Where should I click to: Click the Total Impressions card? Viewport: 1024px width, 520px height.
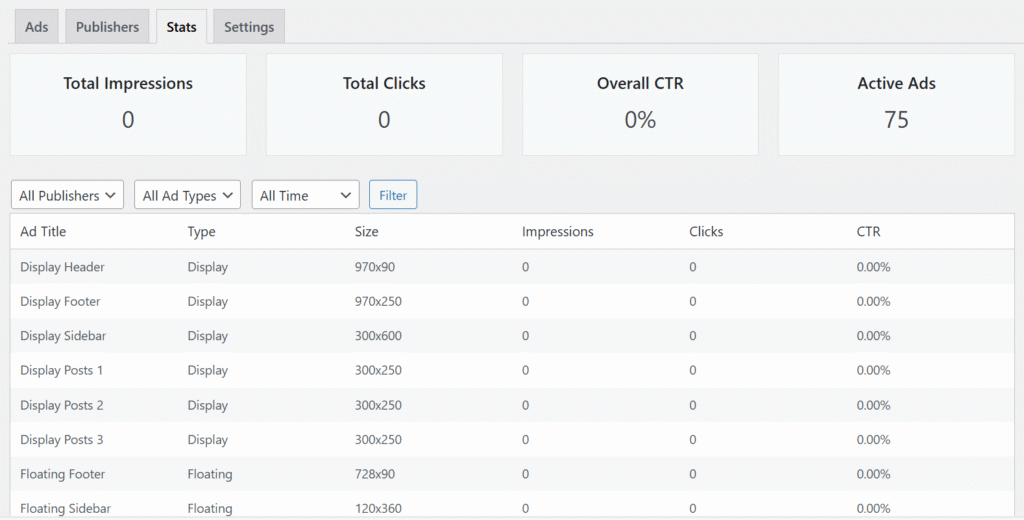click(128, 105)
